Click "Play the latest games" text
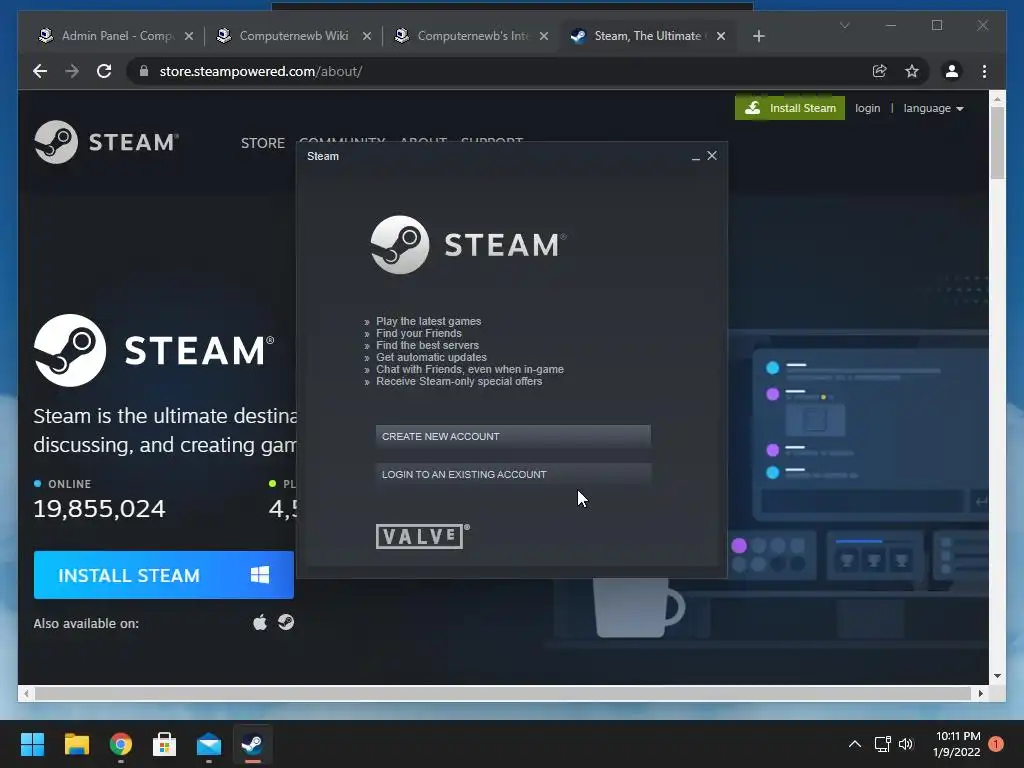 click(428, 321)
